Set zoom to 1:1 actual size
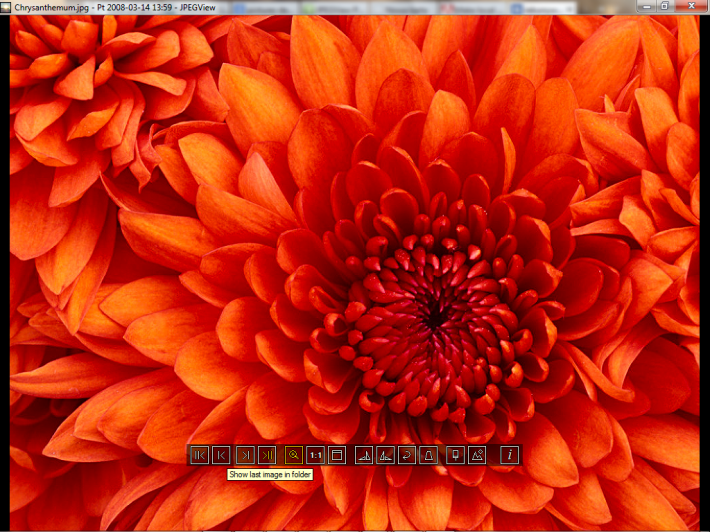Screen dimensions: 710x532 tap(315, 455)
